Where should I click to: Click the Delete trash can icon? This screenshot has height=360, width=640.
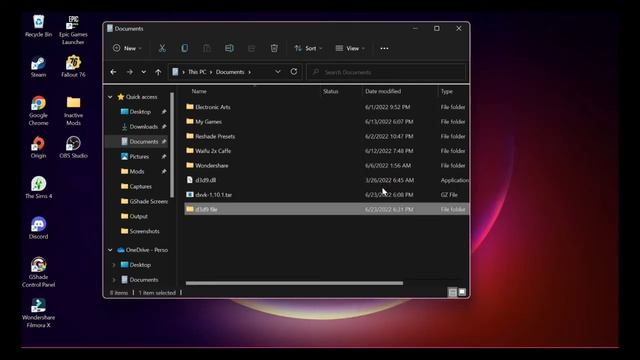pos(274,48)
